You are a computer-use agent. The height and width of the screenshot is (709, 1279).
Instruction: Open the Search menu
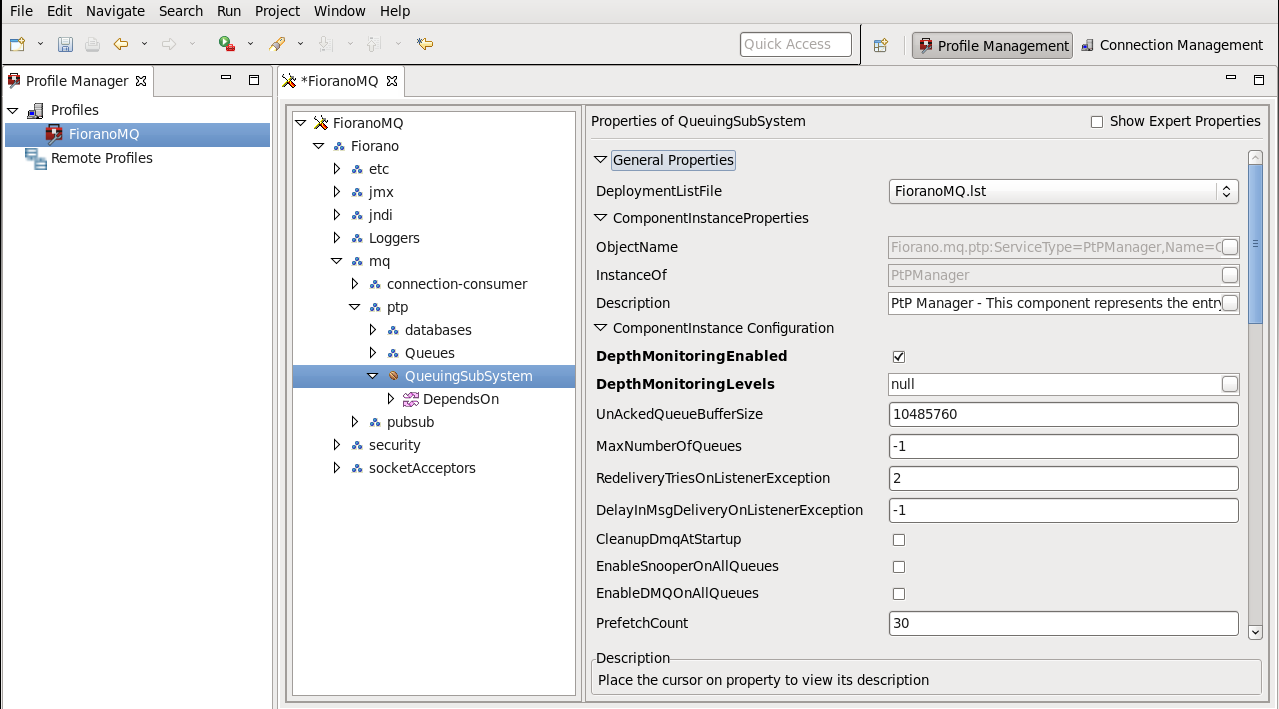tap(181, 11)
